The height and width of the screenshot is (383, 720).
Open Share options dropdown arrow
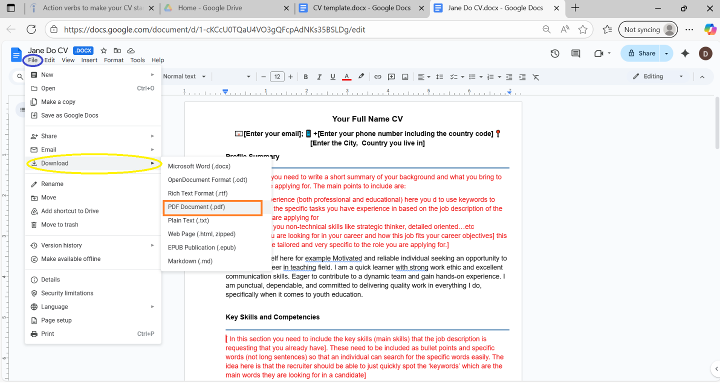[666, 53]
